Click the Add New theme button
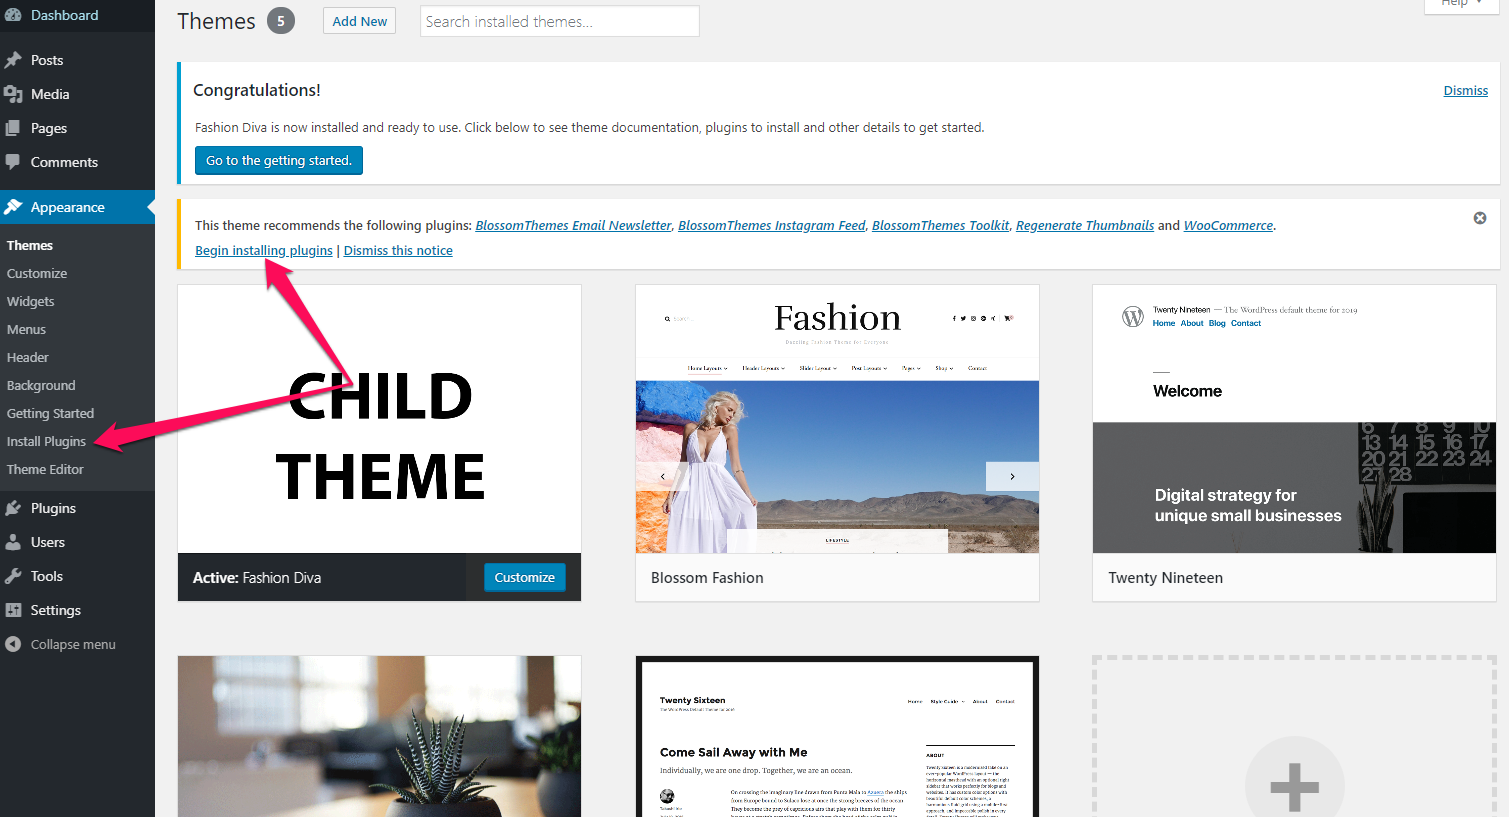This screenshot has width=1509, height=817. [x=360, y=21]
